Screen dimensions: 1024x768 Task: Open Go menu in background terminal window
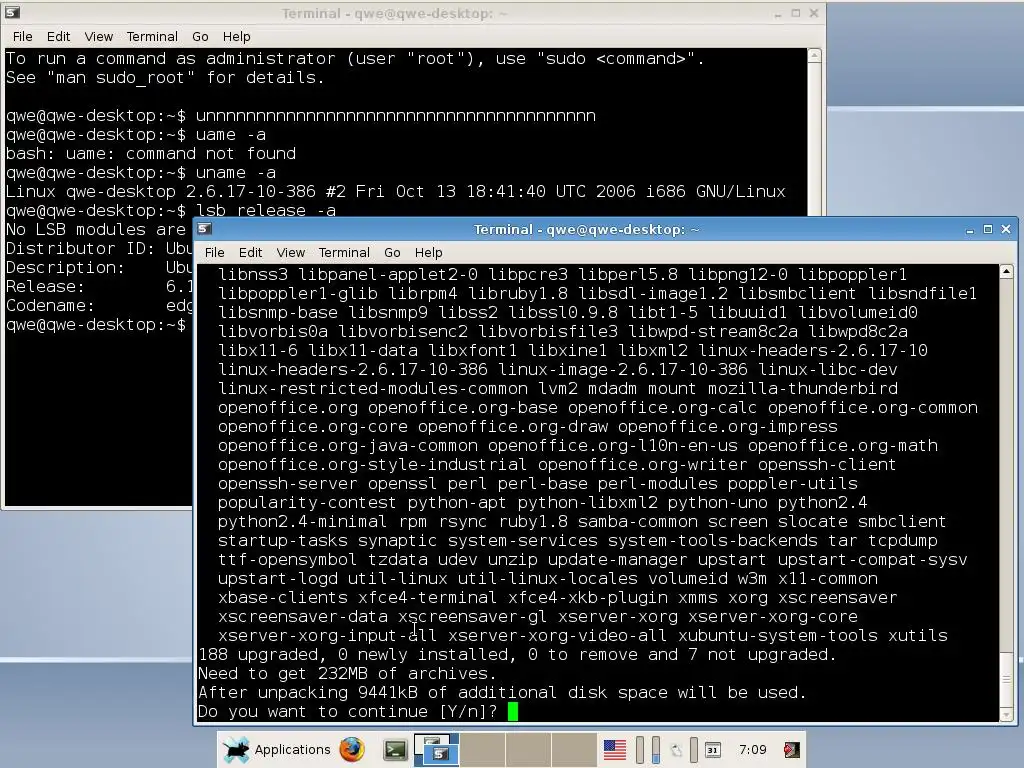click(200, 37)
